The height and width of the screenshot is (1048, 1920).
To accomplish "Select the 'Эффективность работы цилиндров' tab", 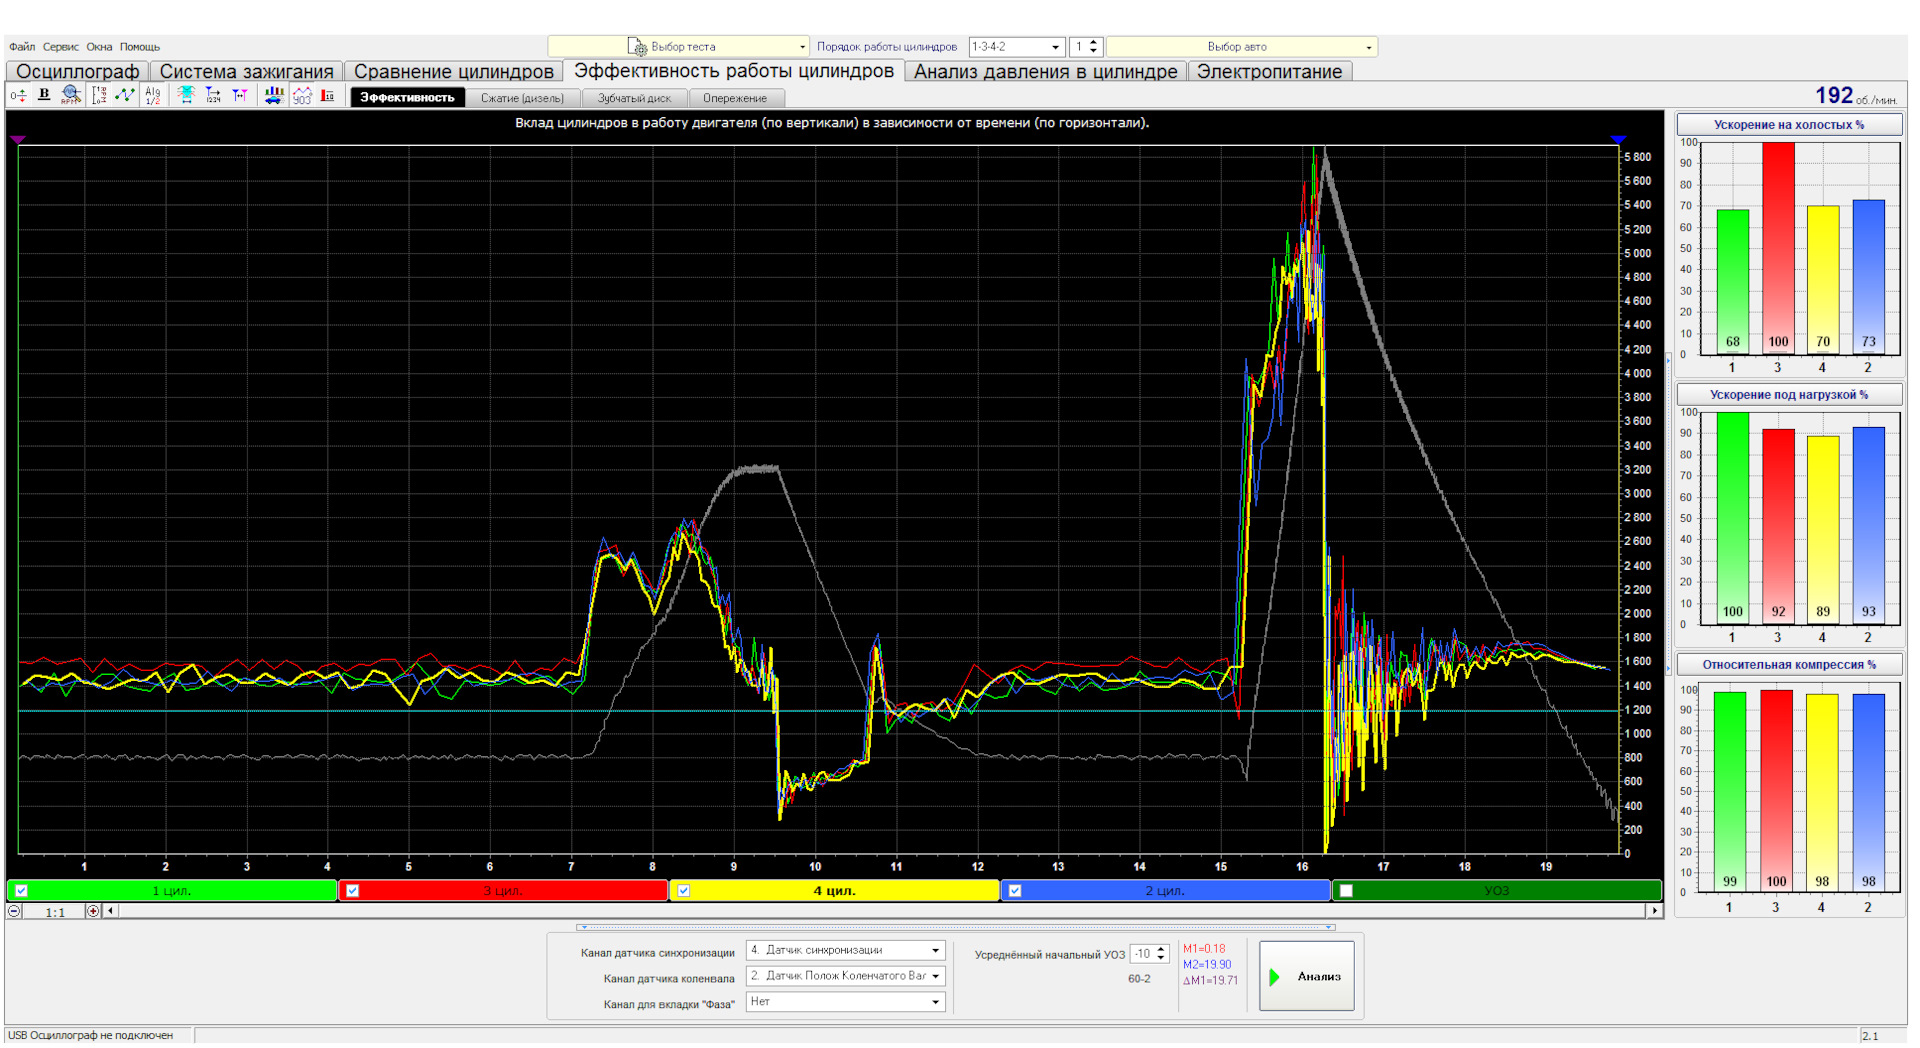I will coord(734,71).
